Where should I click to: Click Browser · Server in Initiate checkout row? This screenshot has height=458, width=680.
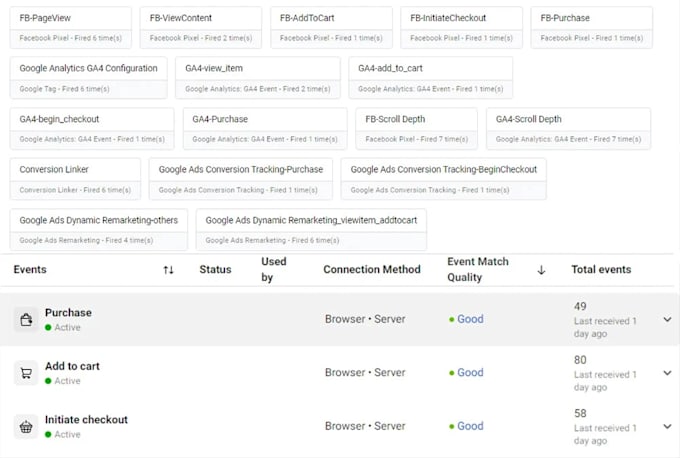[365, 426]
